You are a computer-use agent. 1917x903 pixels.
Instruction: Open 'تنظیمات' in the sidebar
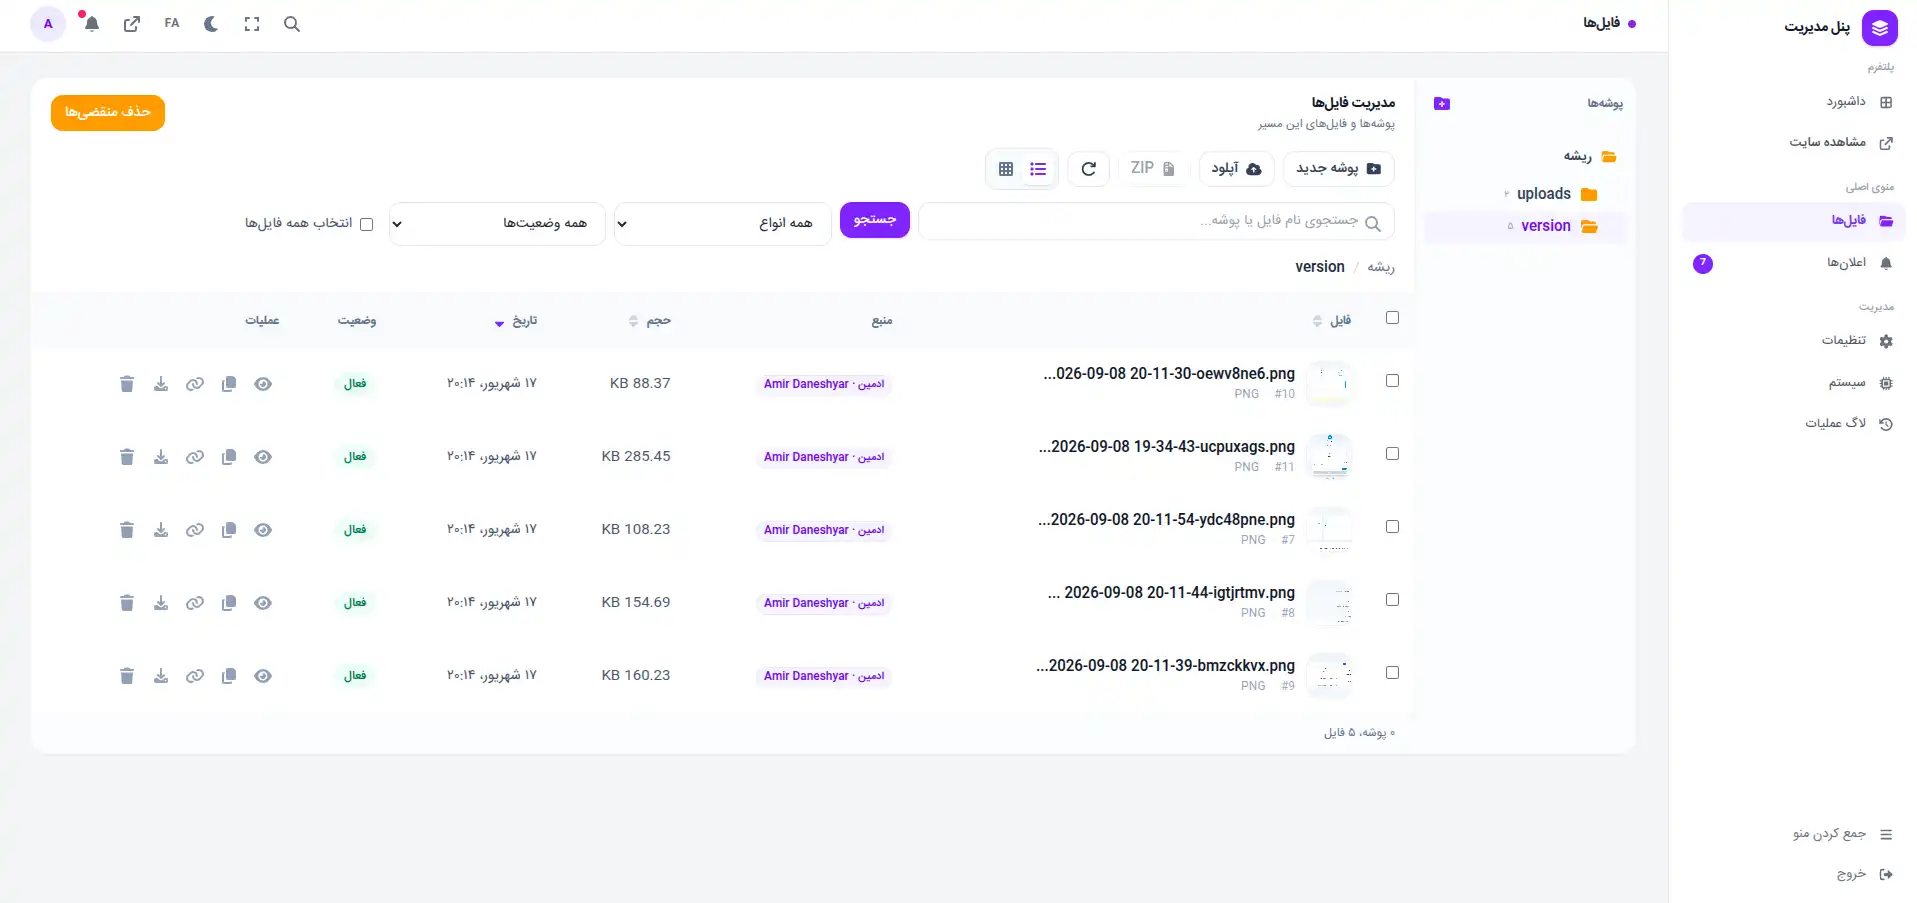click(1794, 341)
